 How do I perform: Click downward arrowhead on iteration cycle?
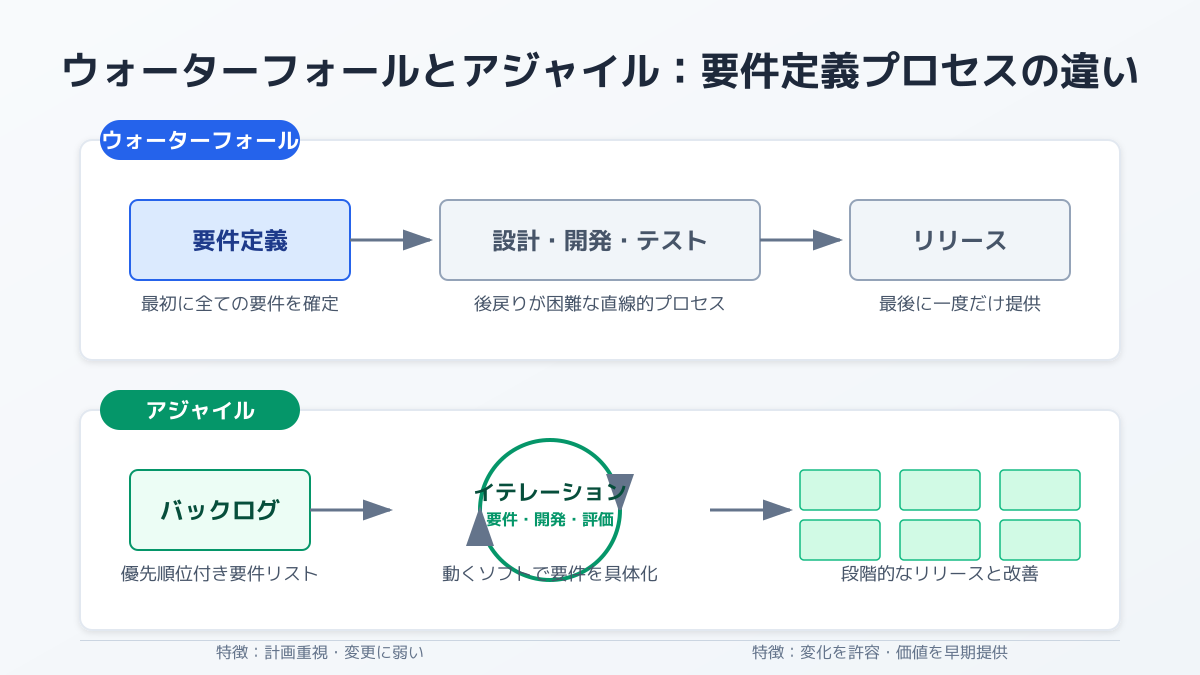point(620,490)
